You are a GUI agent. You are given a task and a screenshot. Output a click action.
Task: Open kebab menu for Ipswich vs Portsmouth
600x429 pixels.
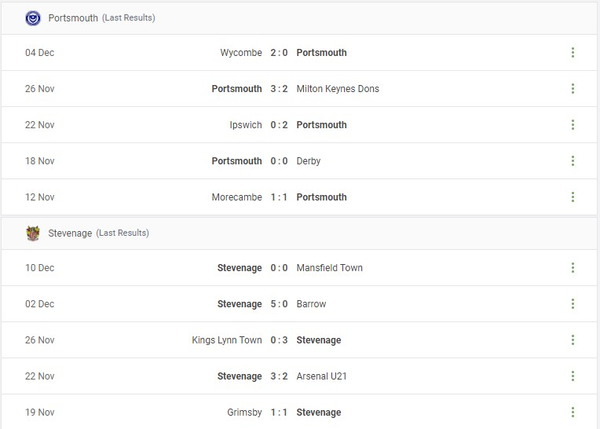(x=573, y=125)
